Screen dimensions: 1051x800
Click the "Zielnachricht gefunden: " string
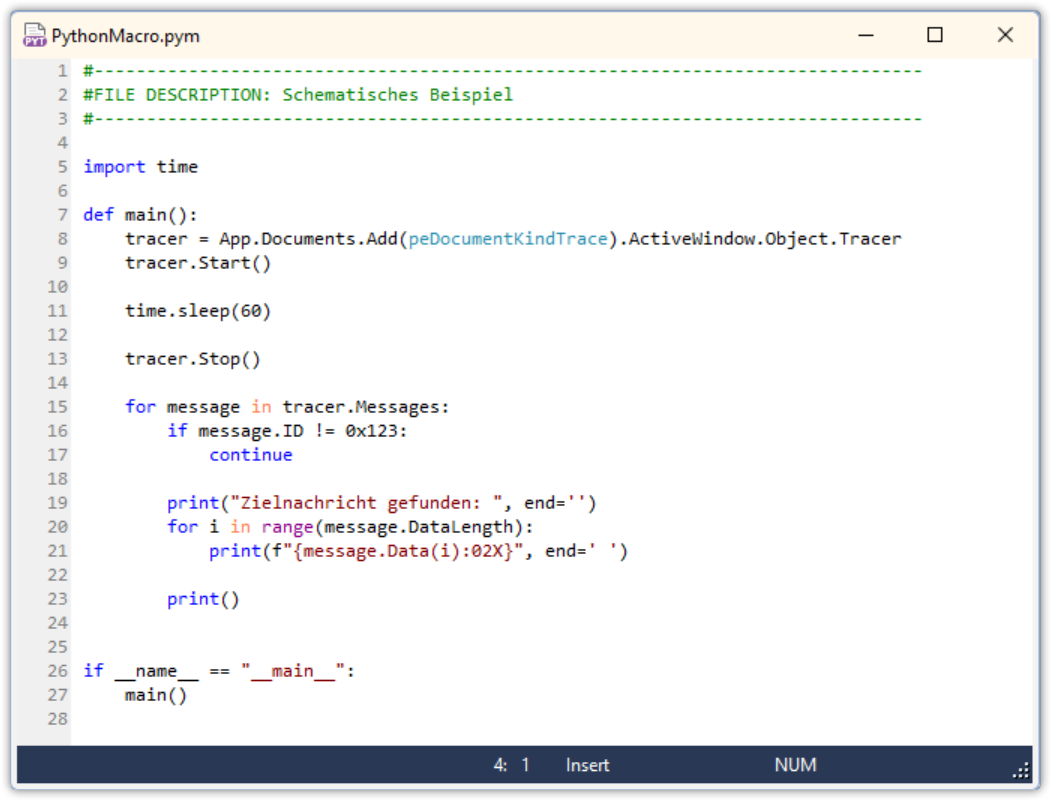click(x=366, y=503)
